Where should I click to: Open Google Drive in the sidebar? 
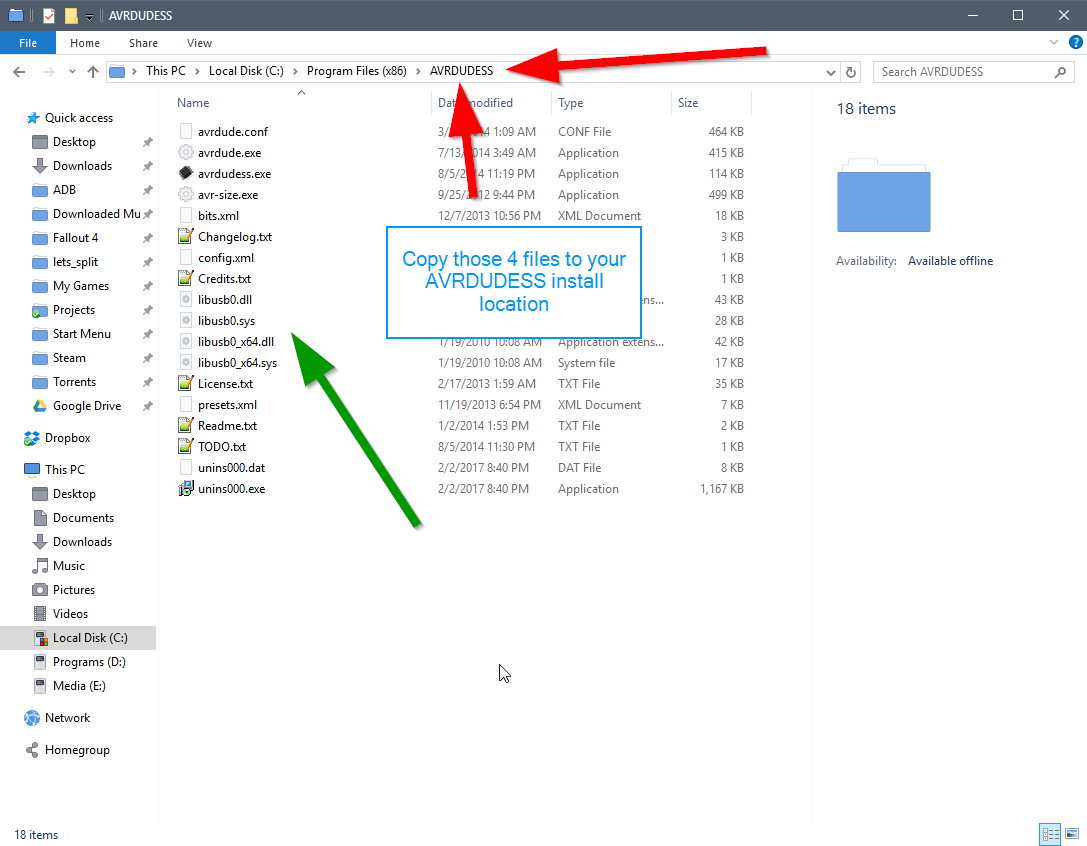click(87, 406)
